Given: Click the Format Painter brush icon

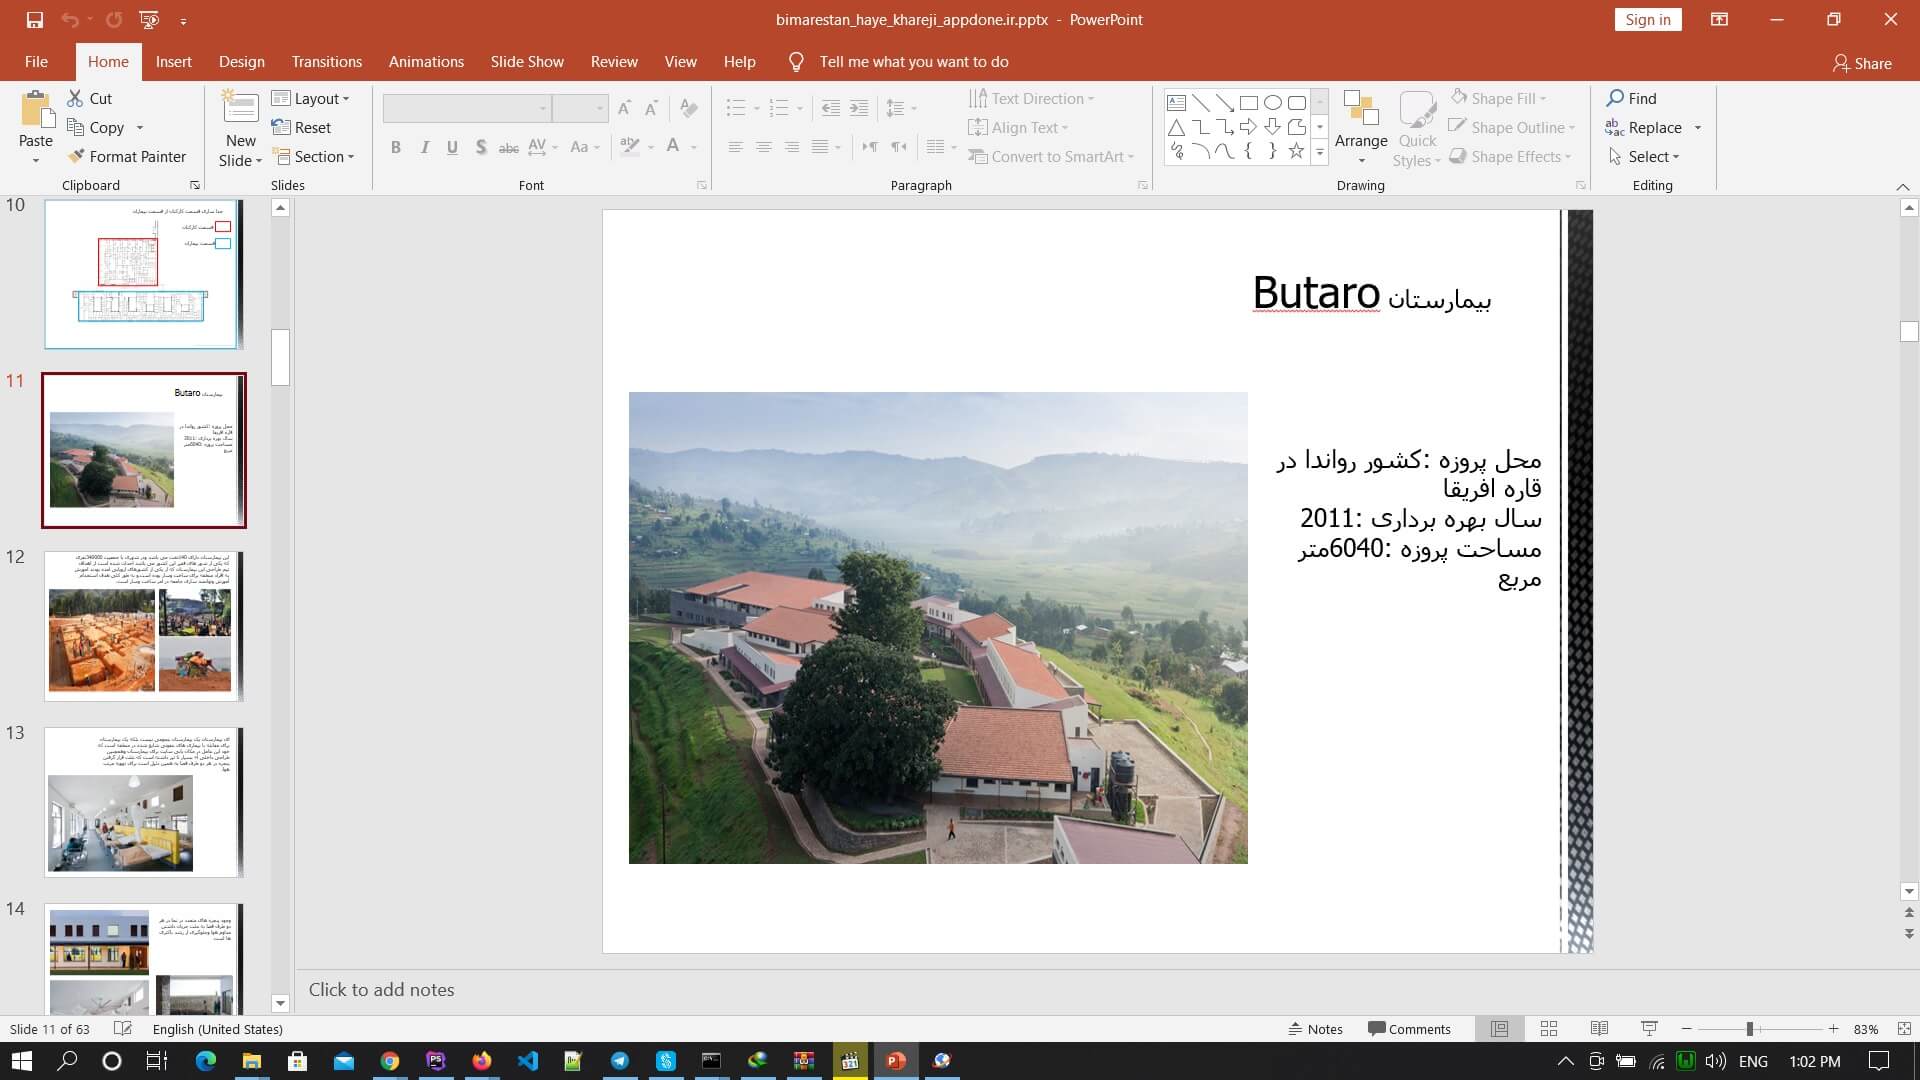Looking at the screenshot, I should 76,156.
